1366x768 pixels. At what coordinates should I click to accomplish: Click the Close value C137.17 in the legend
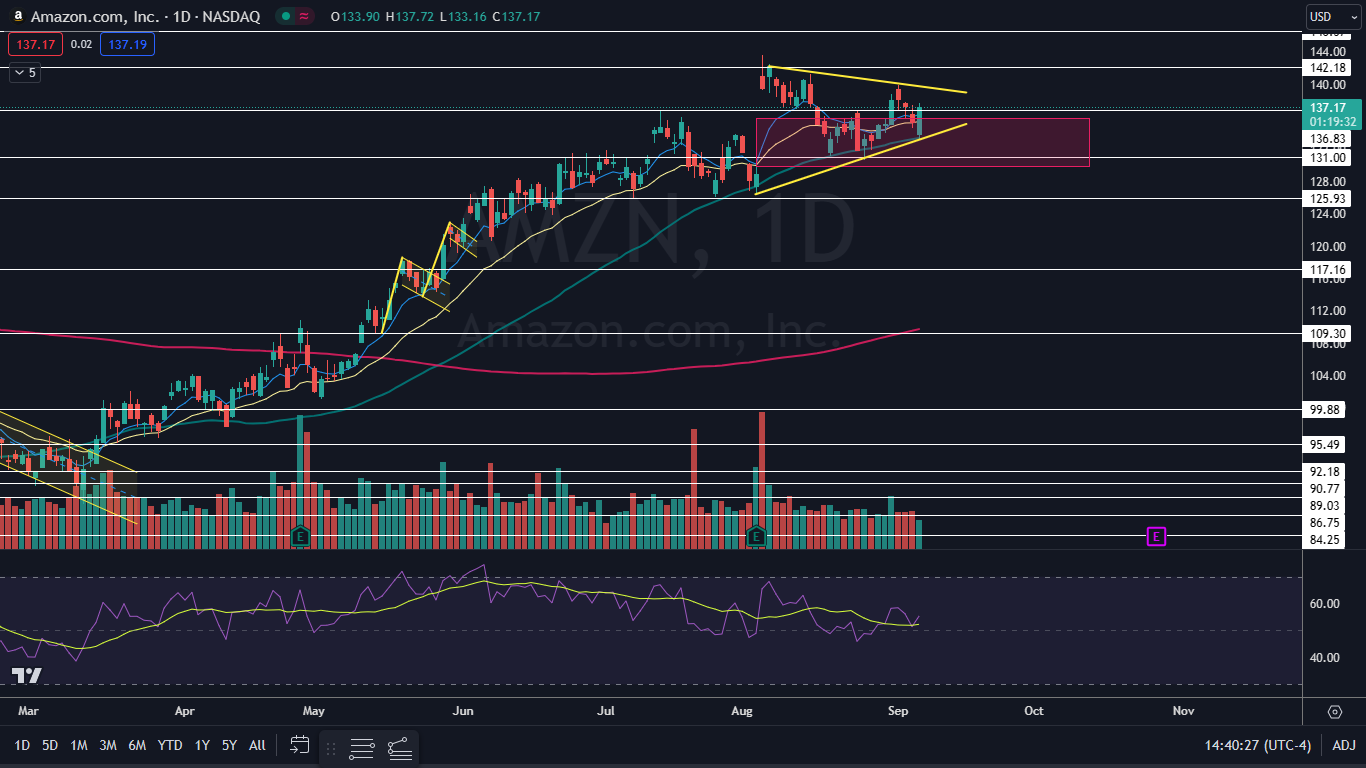tap(515, 16)
